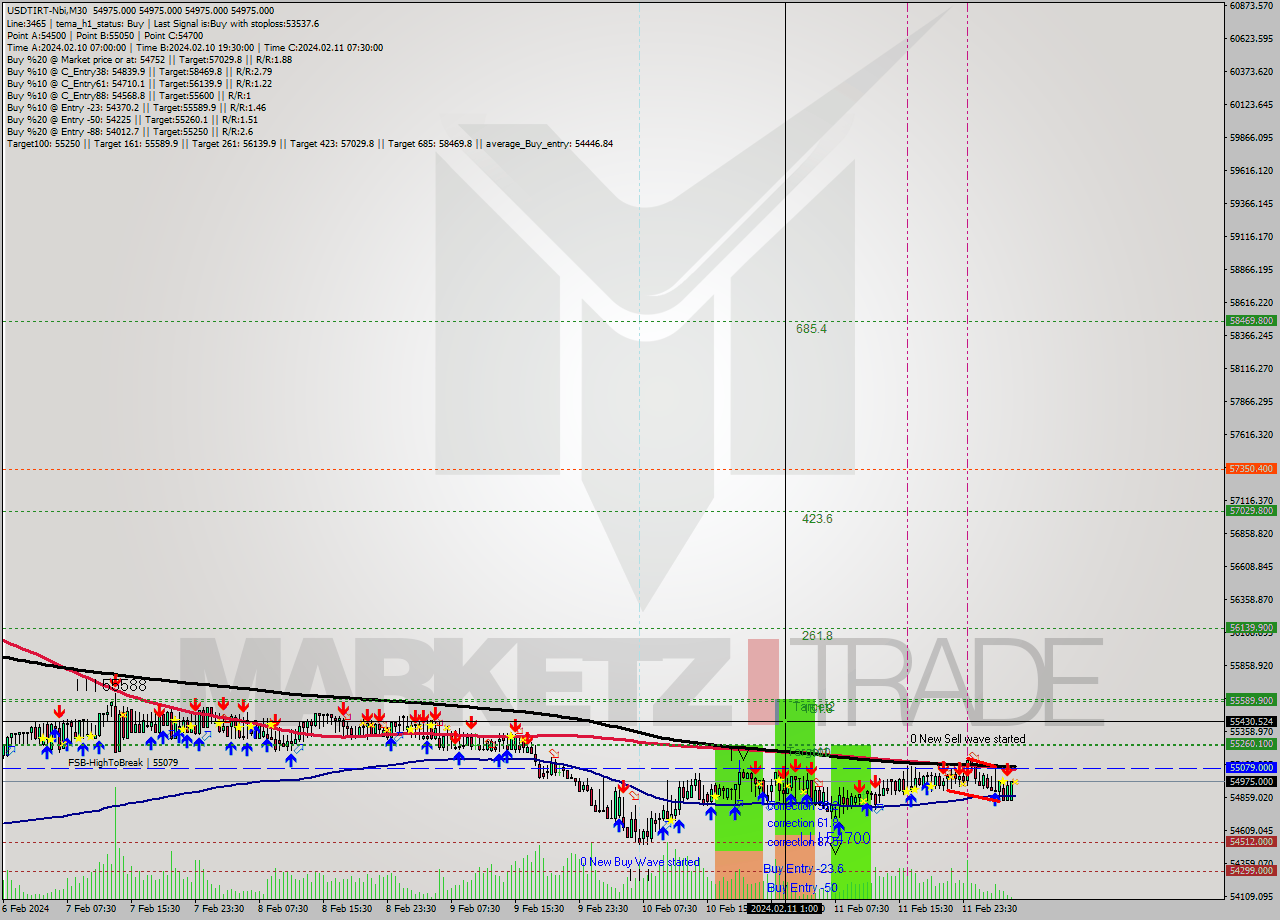Click the 'correction 61.8' label
The height and width of the screenshot is (920, 1280).
coord(800,823)
